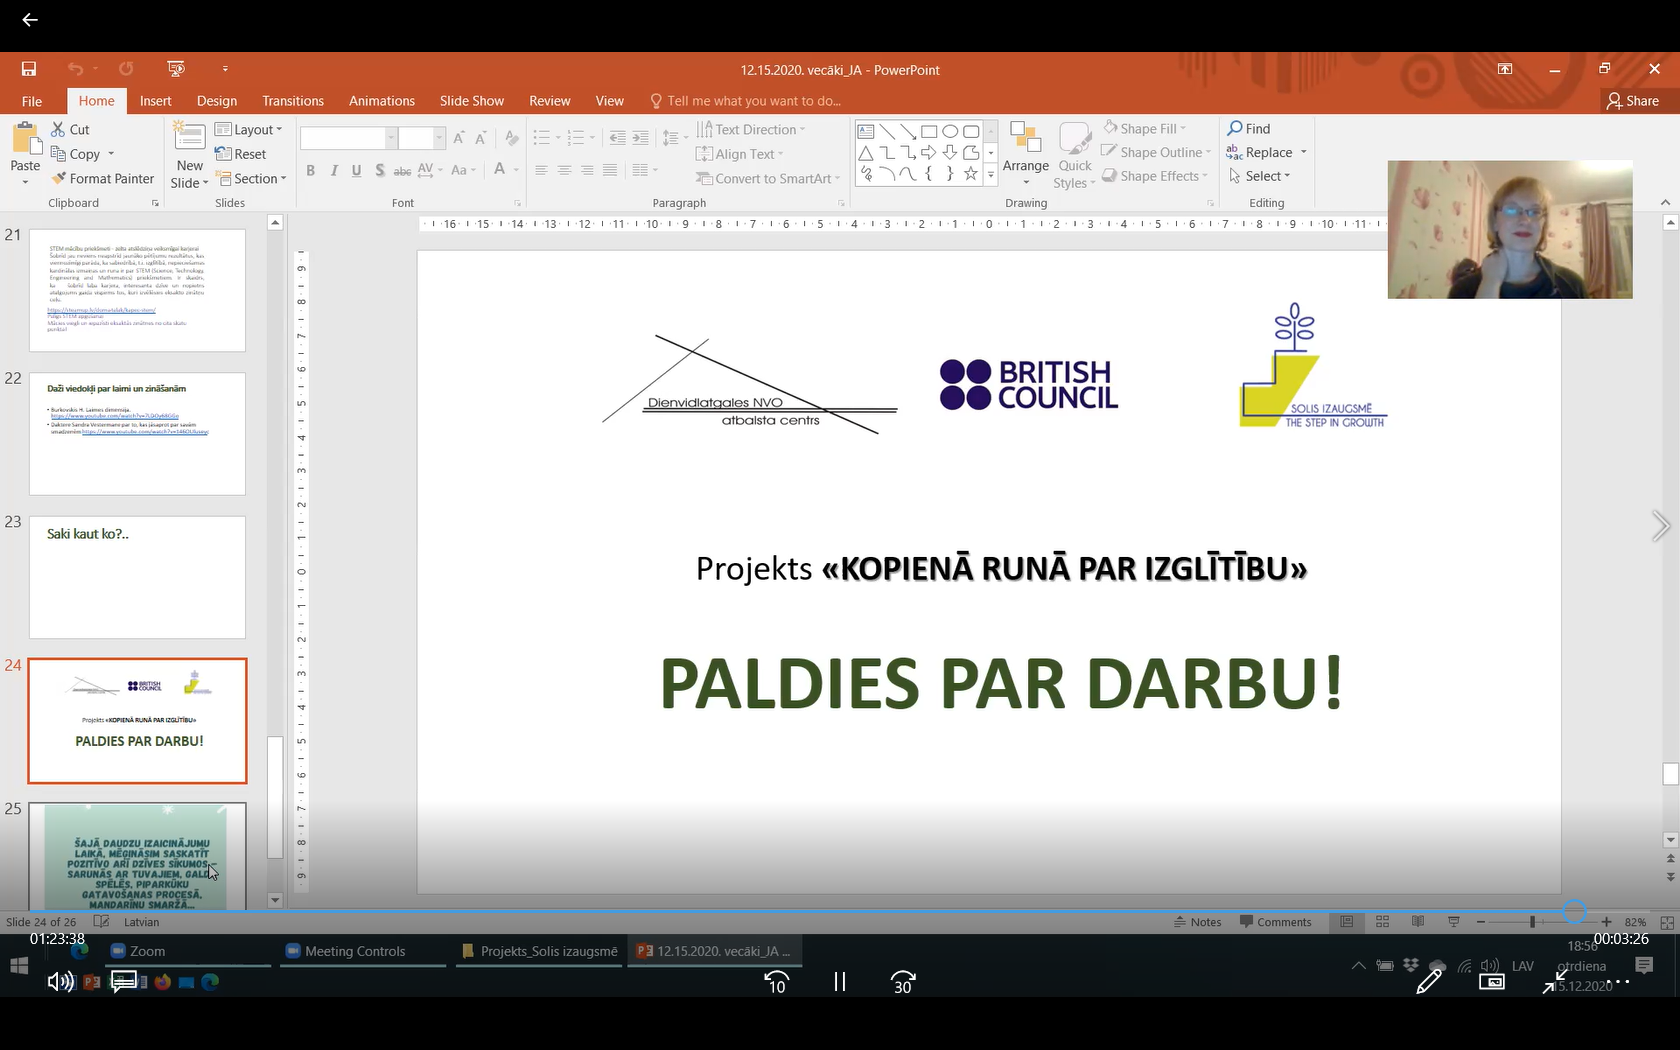Toggle Italic formatting
The width and height of the screenshot is (1680, 1050).
(x=334, y=170)
